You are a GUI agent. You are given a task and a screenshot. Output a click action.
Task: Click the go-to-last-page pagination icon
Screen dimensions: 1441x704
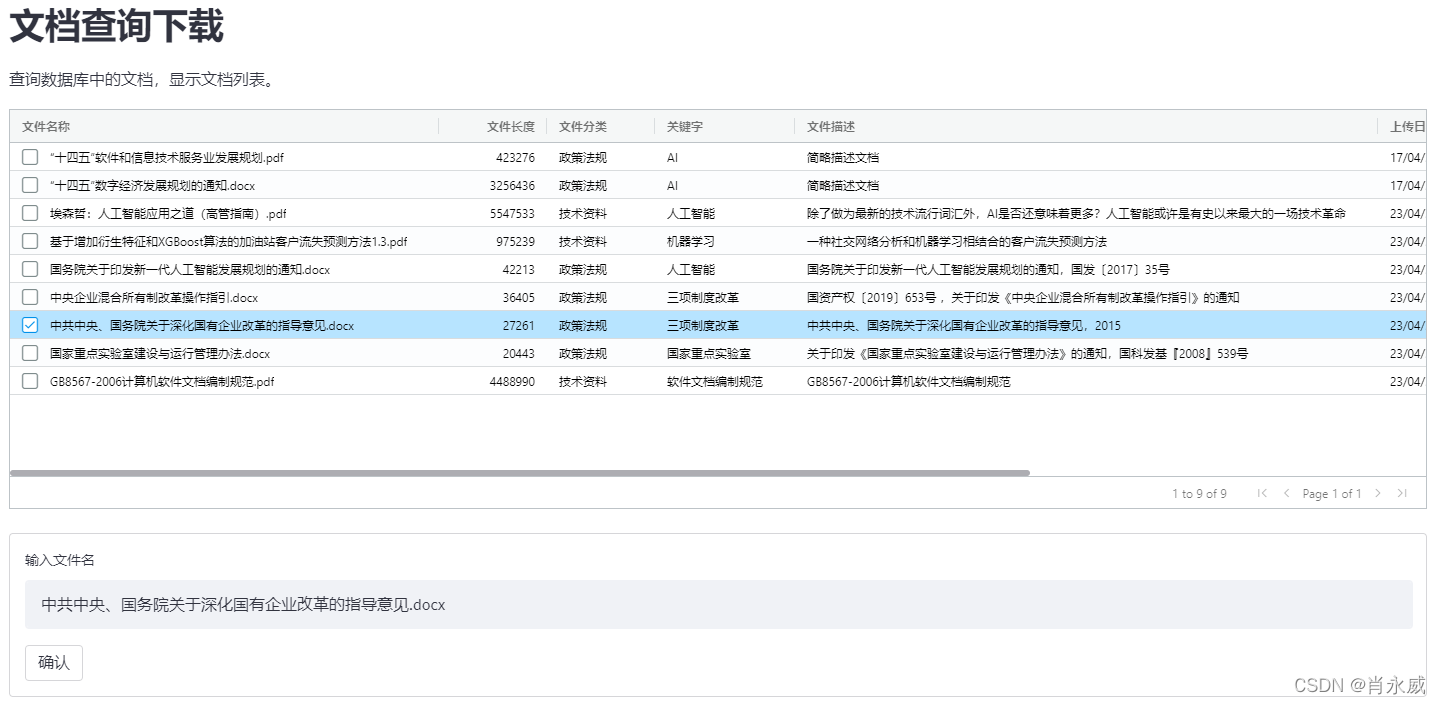pos(1403,493)
